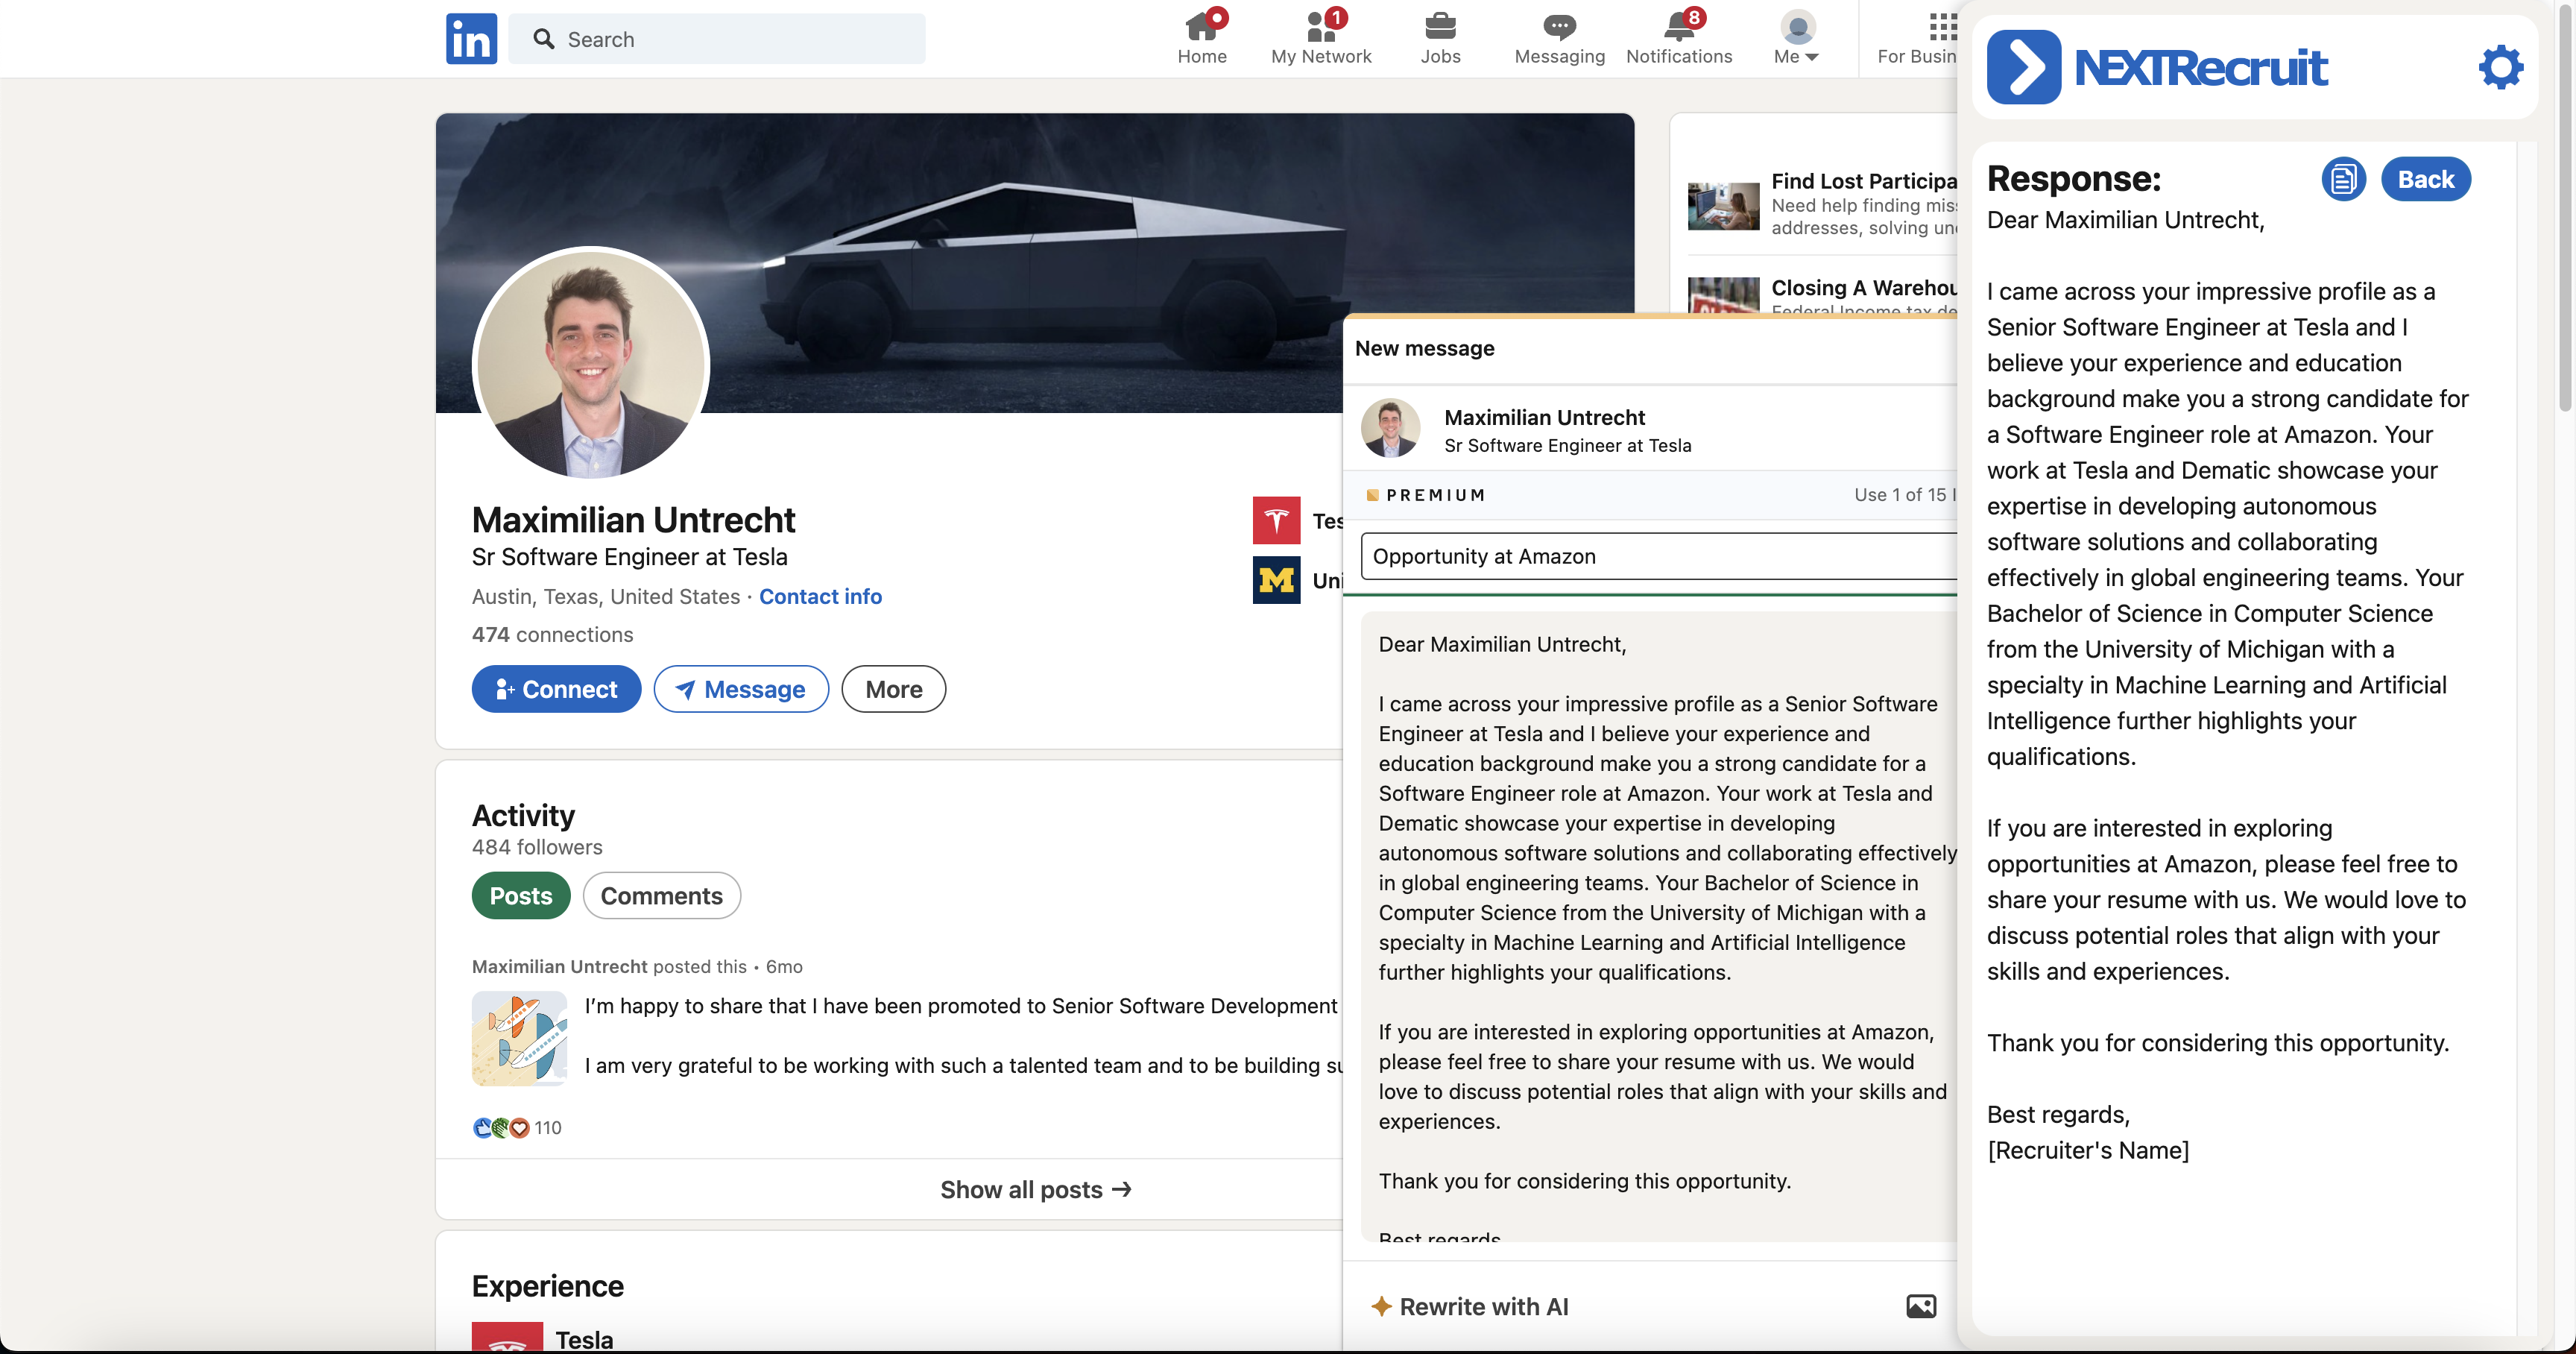Screen dimensions: 2576x1354
Task: Click the Back button in NEXTRecruit
Action: [2425, 179]
